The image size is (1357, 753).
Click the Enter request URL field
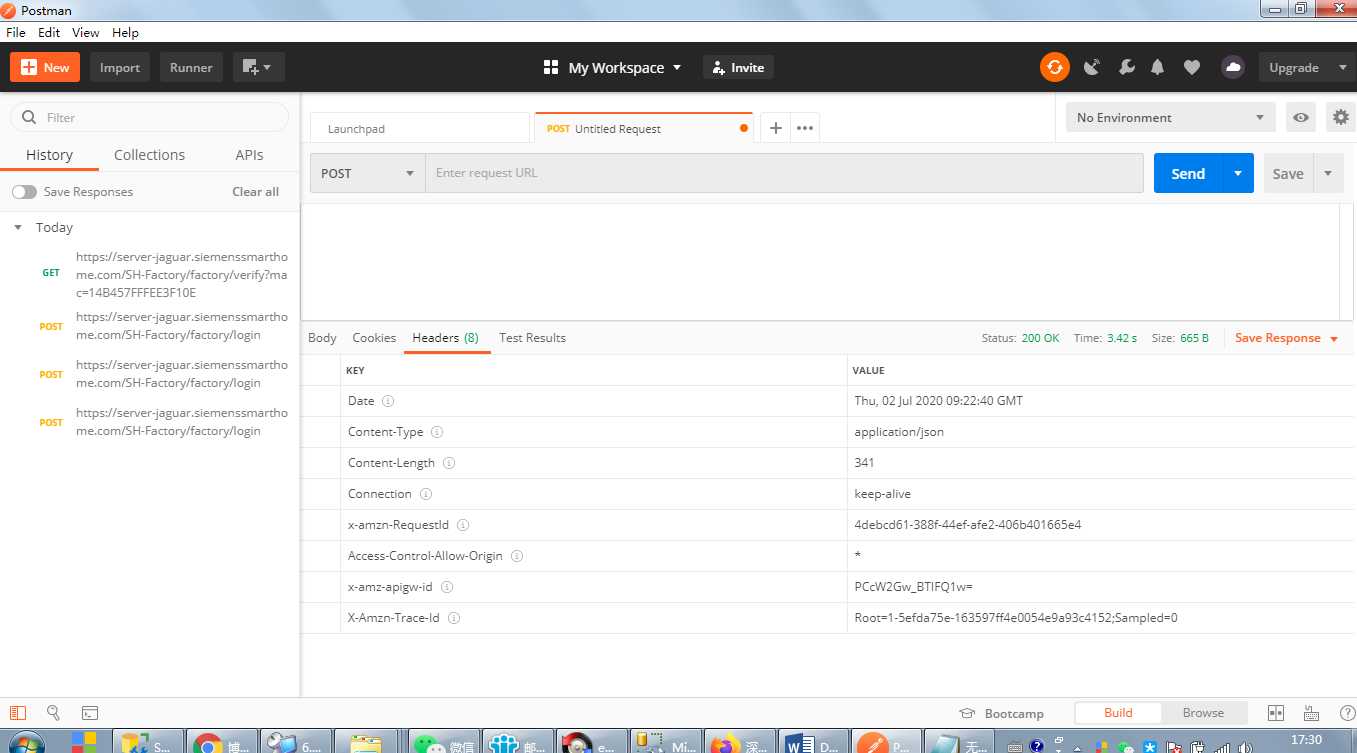point(784,173)
